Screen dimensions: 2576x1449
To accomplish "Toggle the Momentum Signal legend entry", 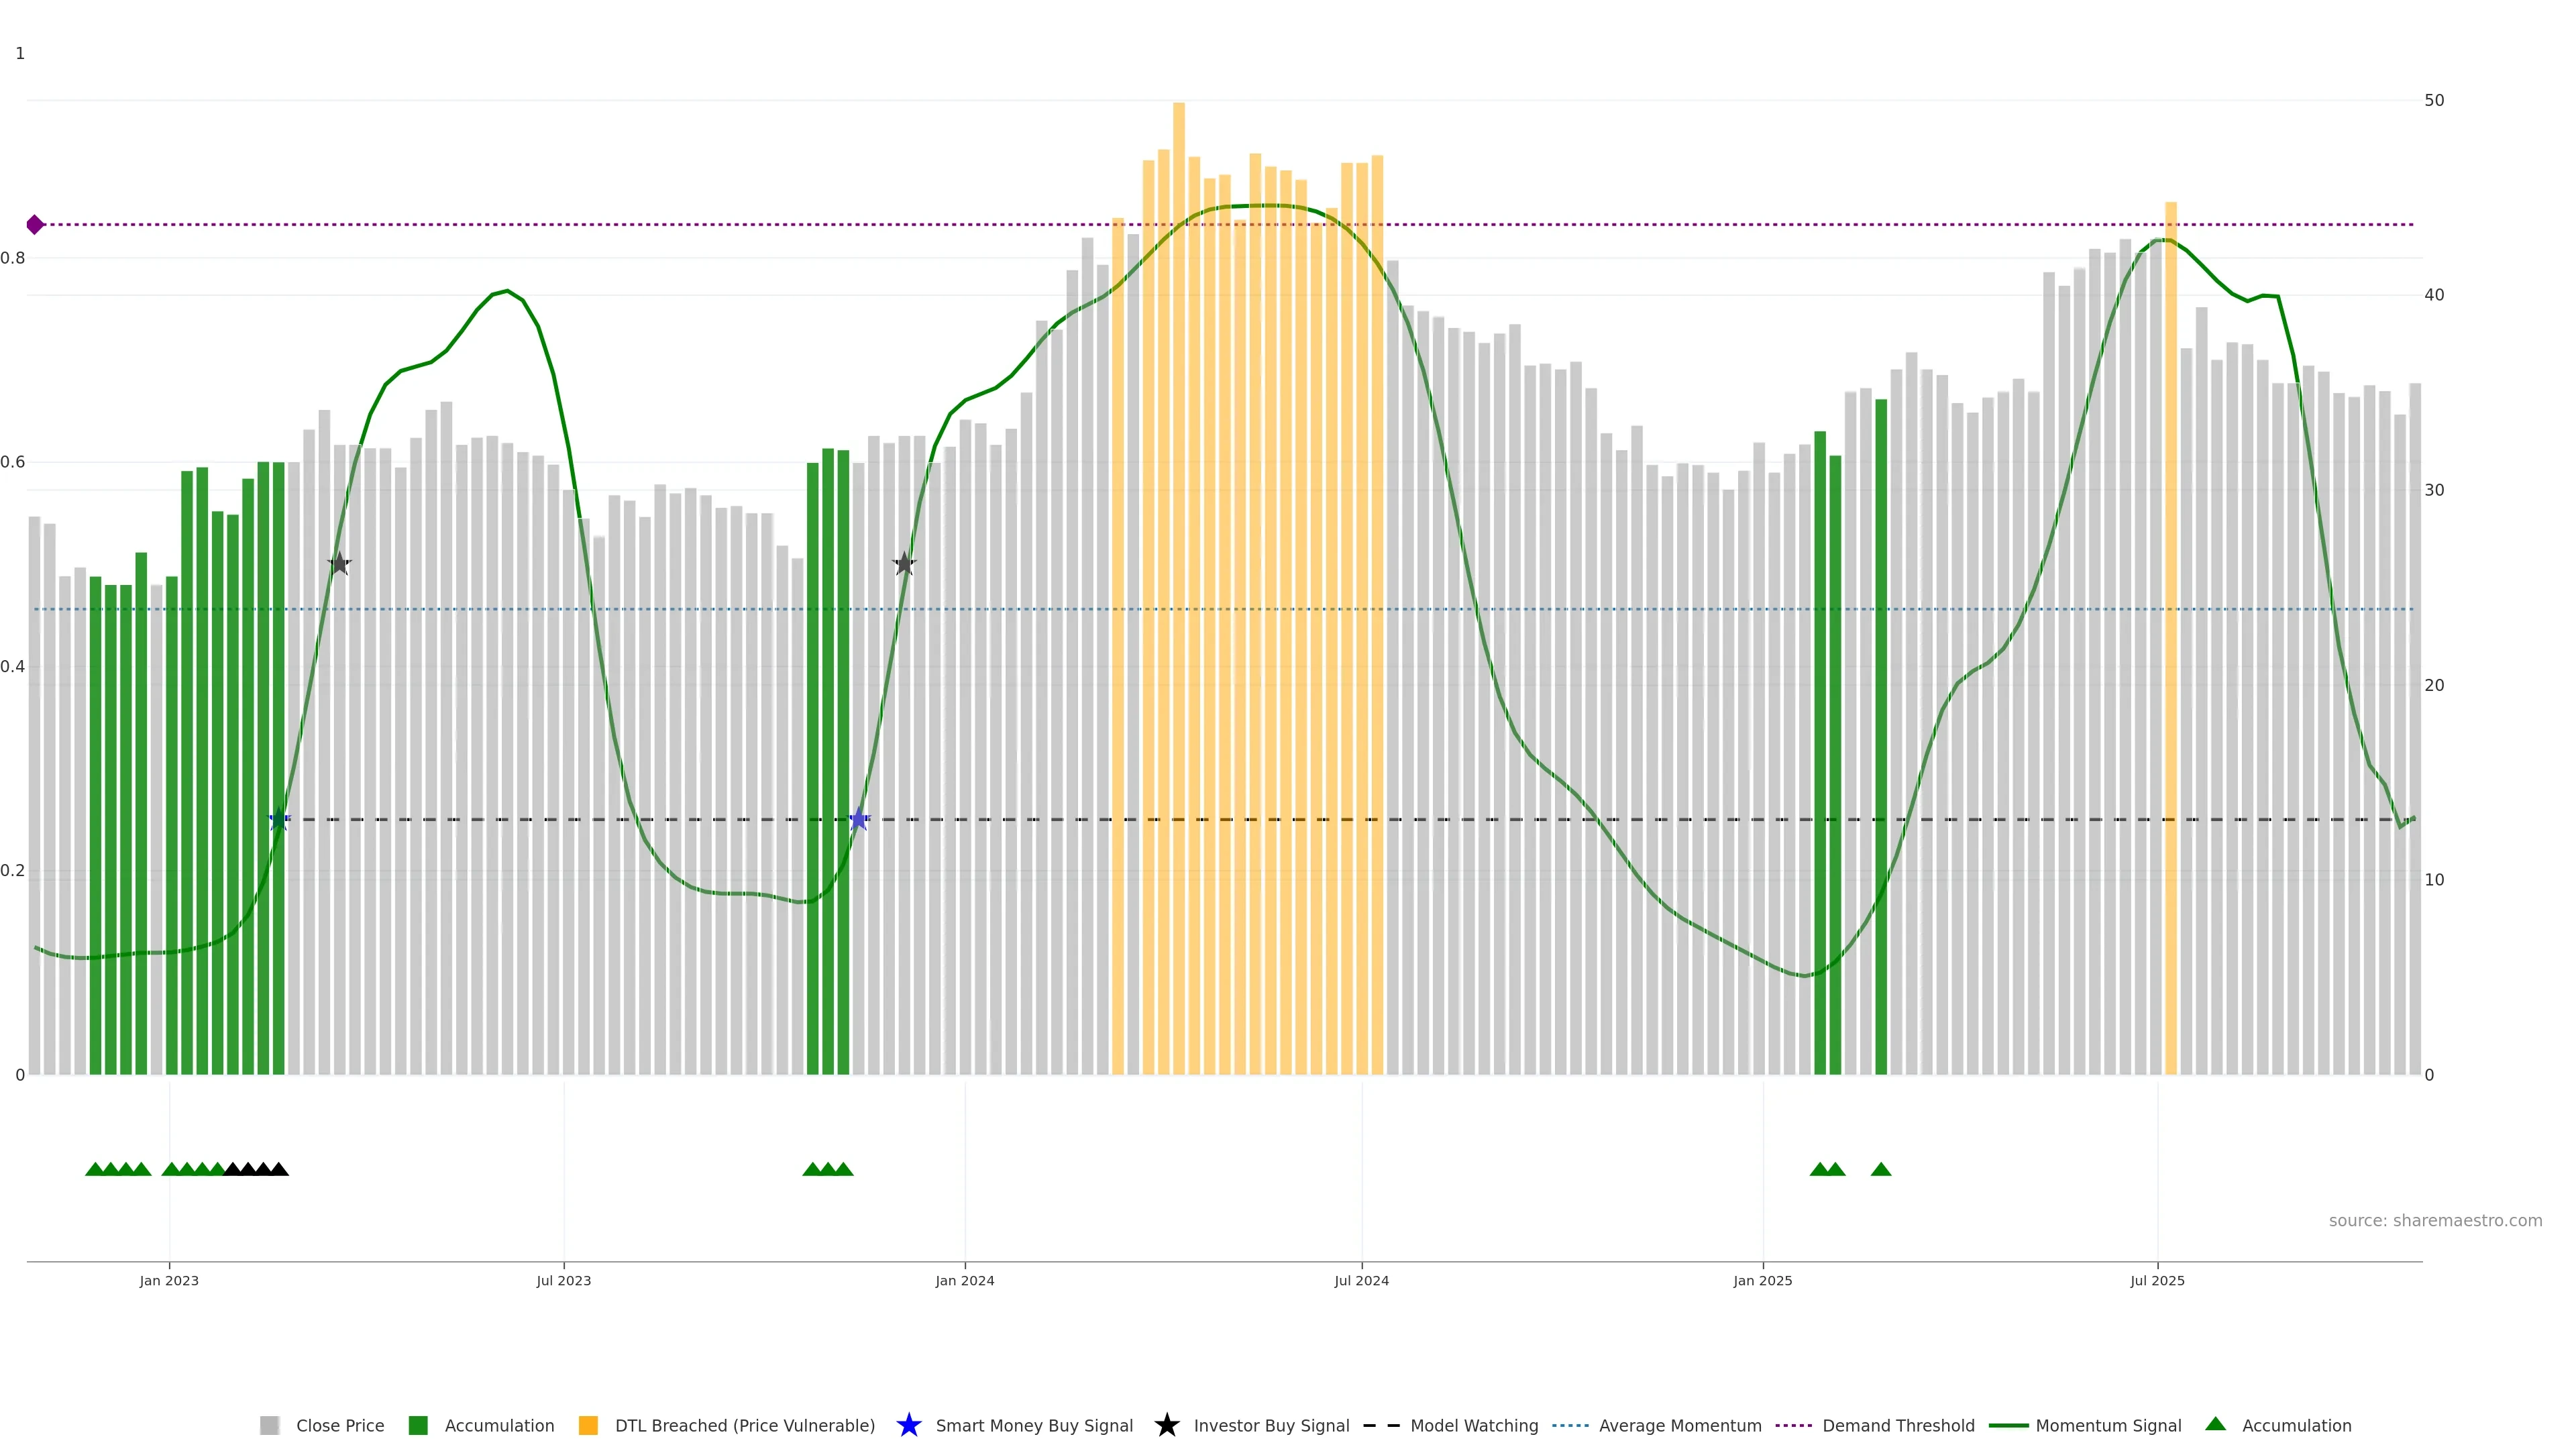I will [2107, 1426].
